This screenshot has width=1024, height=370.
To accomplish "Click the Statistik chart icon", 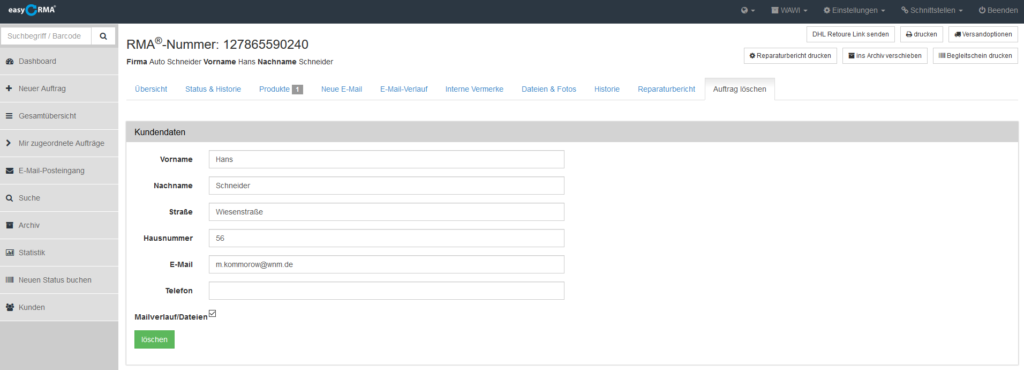I will [10, 253].
